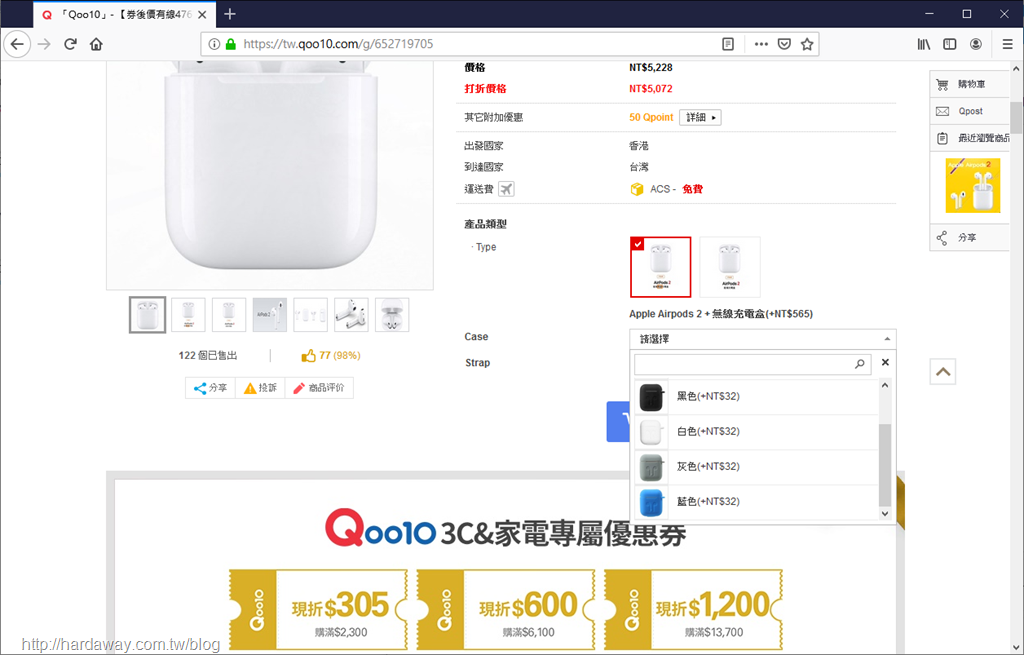
Task: Reload the current page
Action: pos(71,44)
